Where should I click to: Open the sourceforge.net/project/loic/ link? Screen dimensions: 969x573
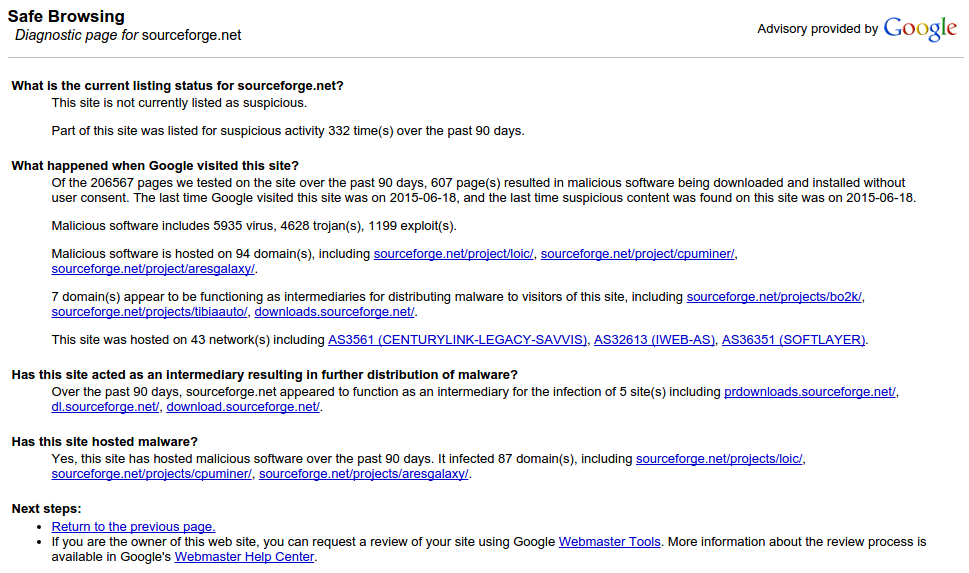(x=453, y=254)
